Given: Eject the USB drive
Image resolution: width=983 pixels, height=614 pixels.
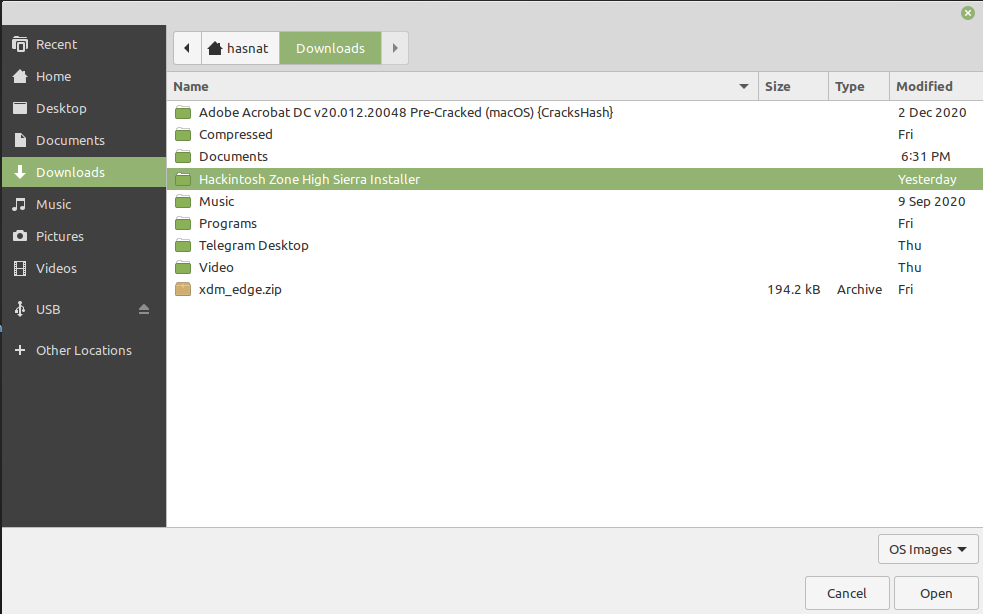Looking at the screenshot, I should 144,309.
